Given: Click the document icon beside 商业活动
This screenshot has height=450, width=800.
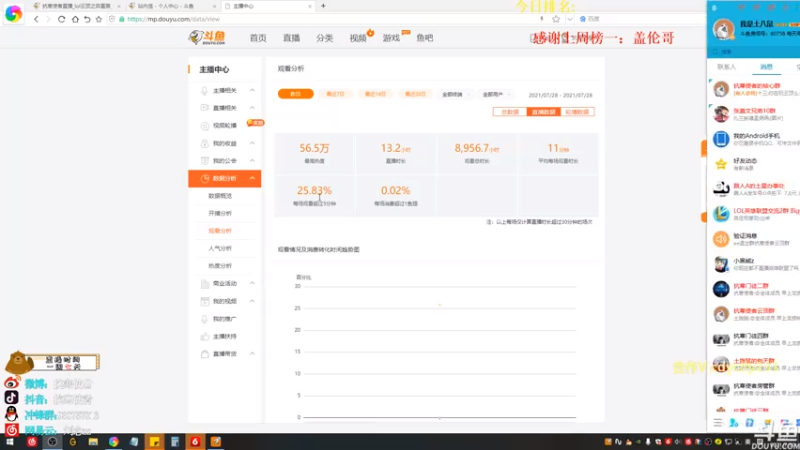Looking at the screenshot, I should pos(205,283).
